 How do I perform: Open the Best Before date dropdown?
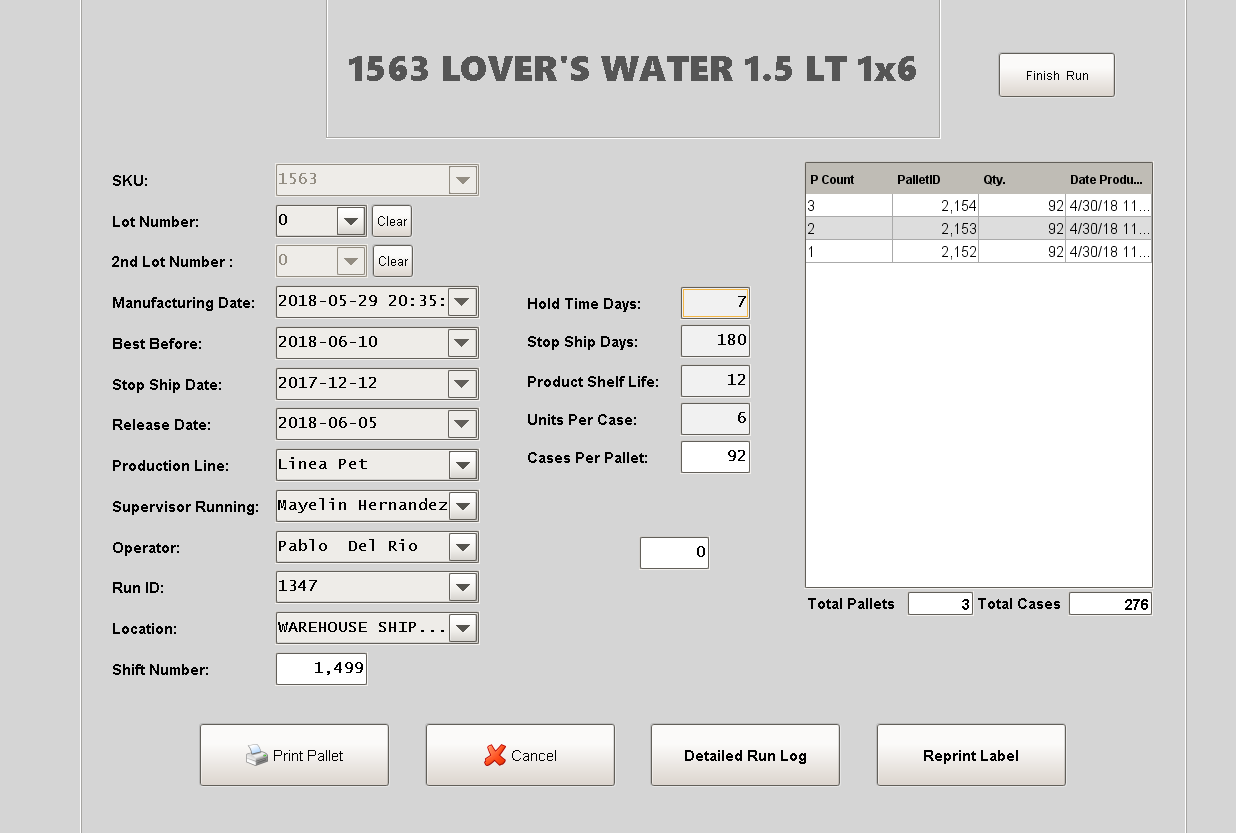click(x=462, y=343)
